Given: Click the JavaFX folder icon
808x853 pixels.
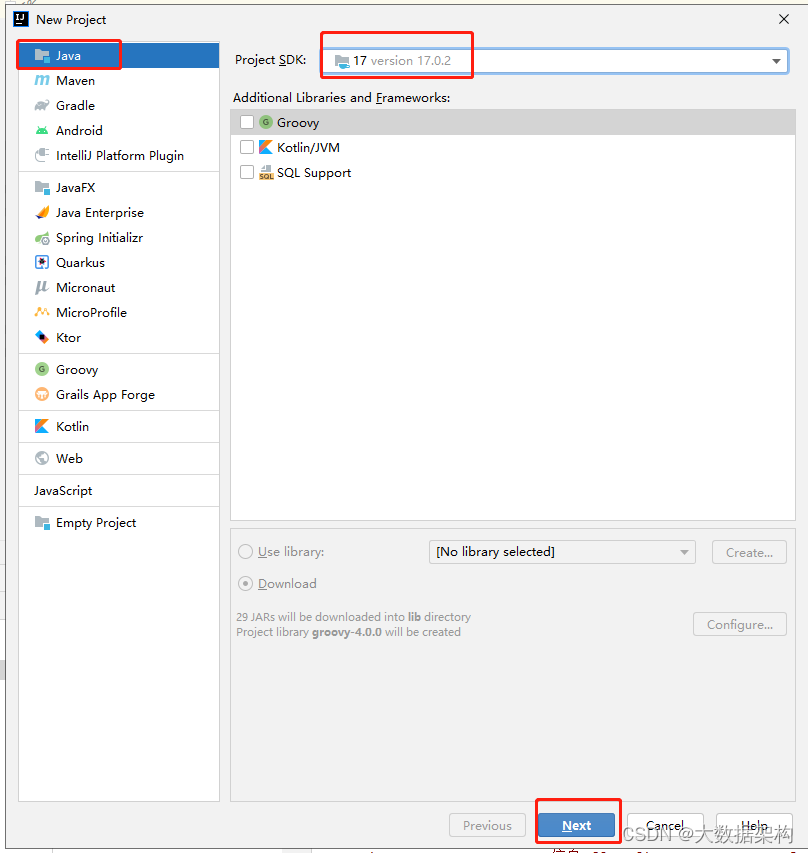Looking at the screenshot, I should point(42,188).
